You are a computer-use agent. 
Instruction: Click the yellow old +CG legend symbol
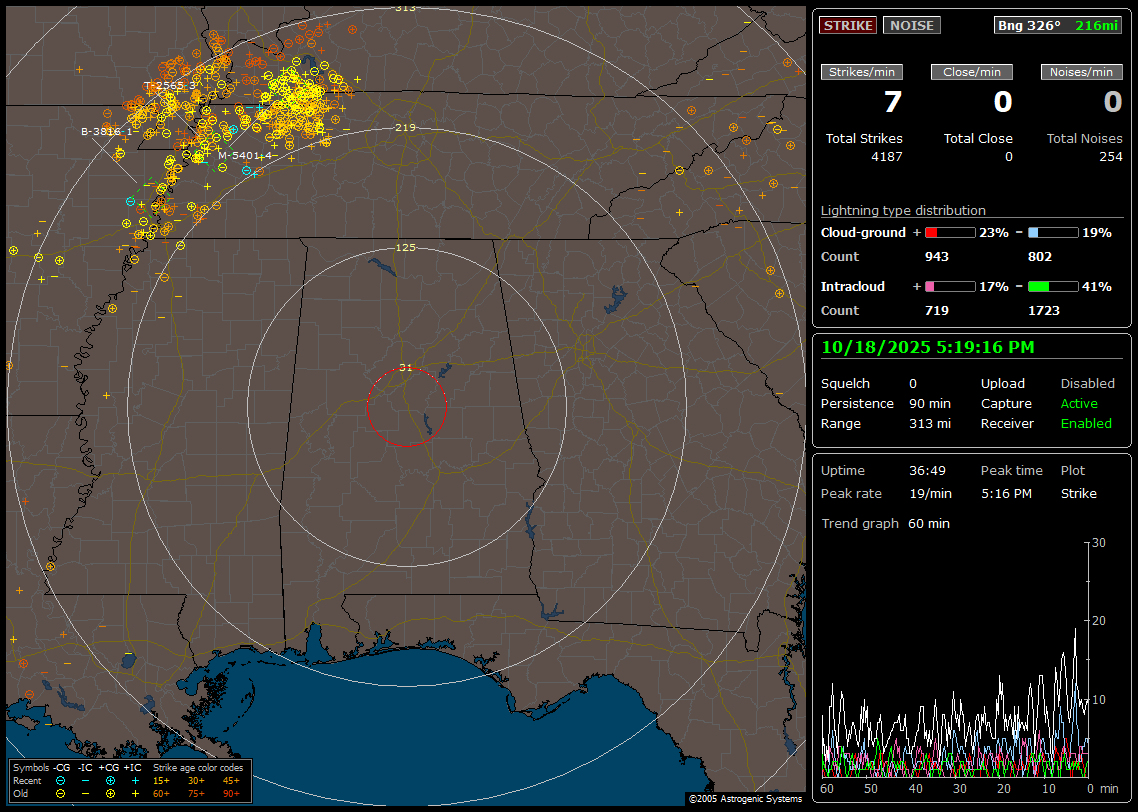click(x=110, y=793)
